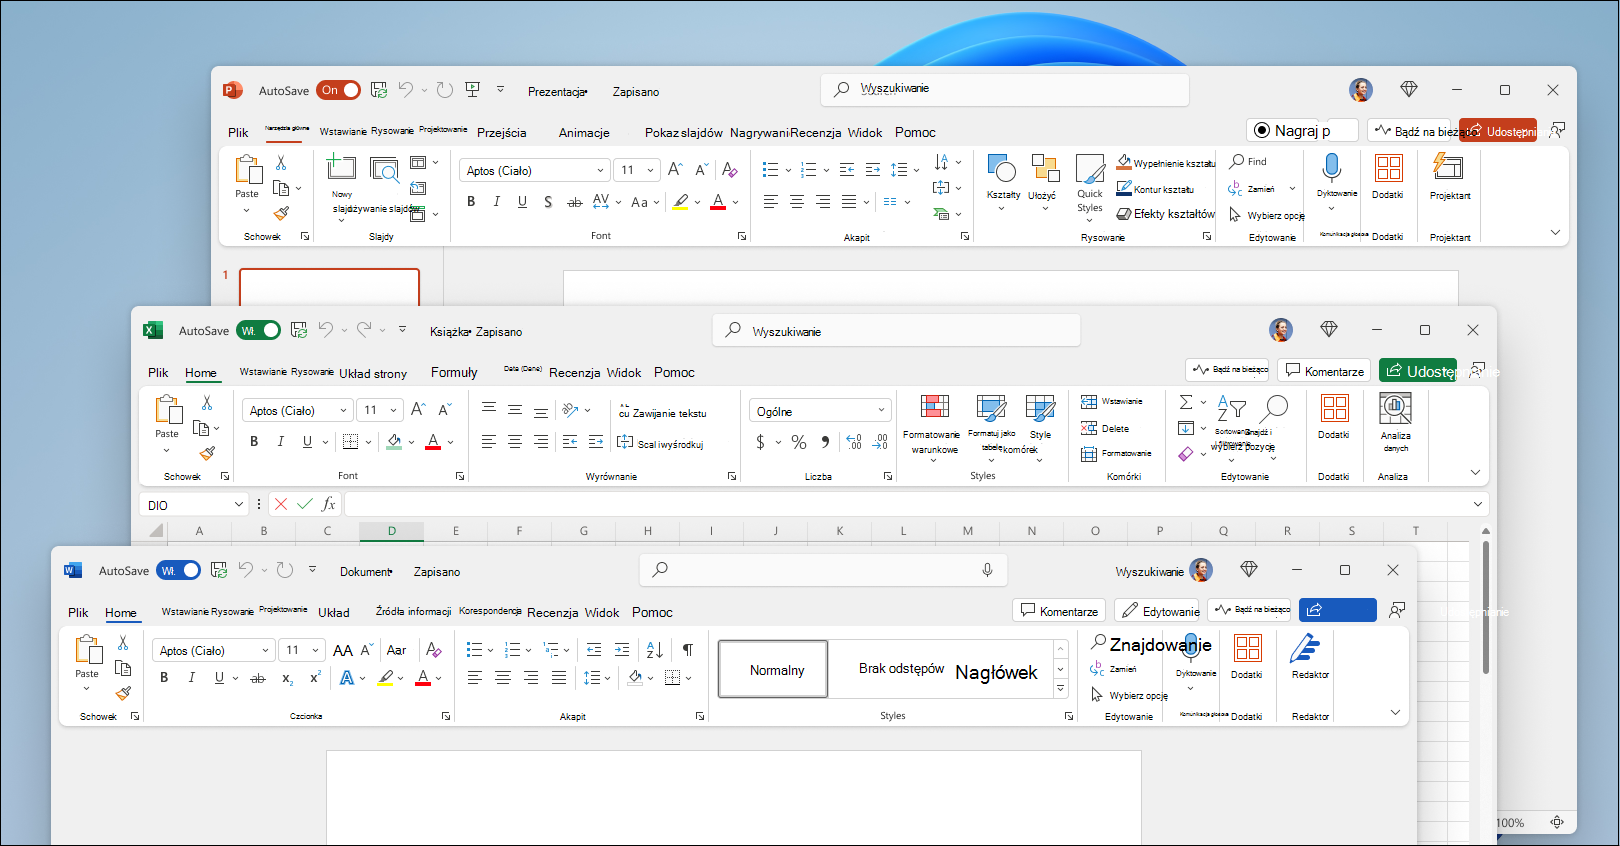Toggle subscript in Word font group
1620x846 pixels.
point(288,678)
